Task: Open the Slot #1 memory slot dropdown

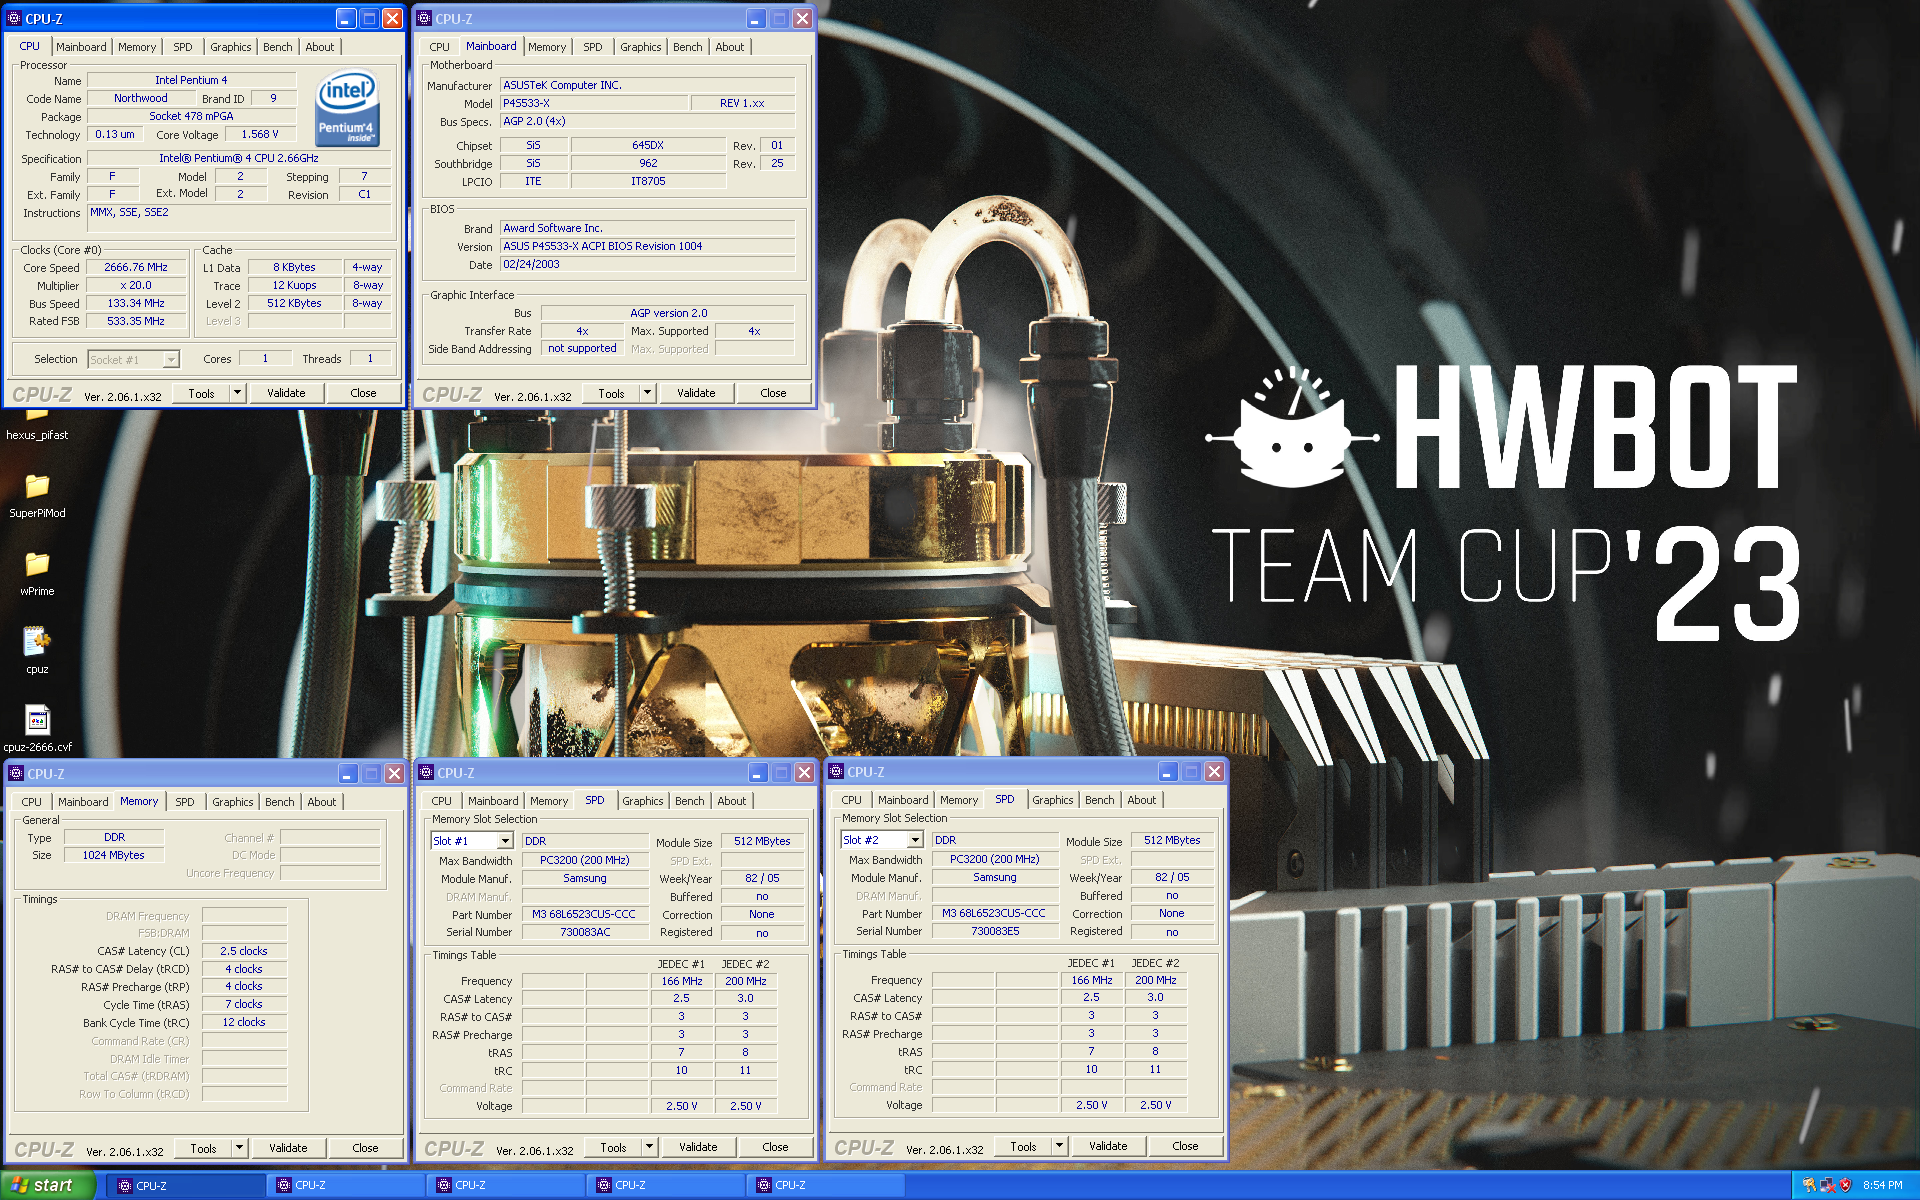Action: pyautogui.click(x=505, y=841)
